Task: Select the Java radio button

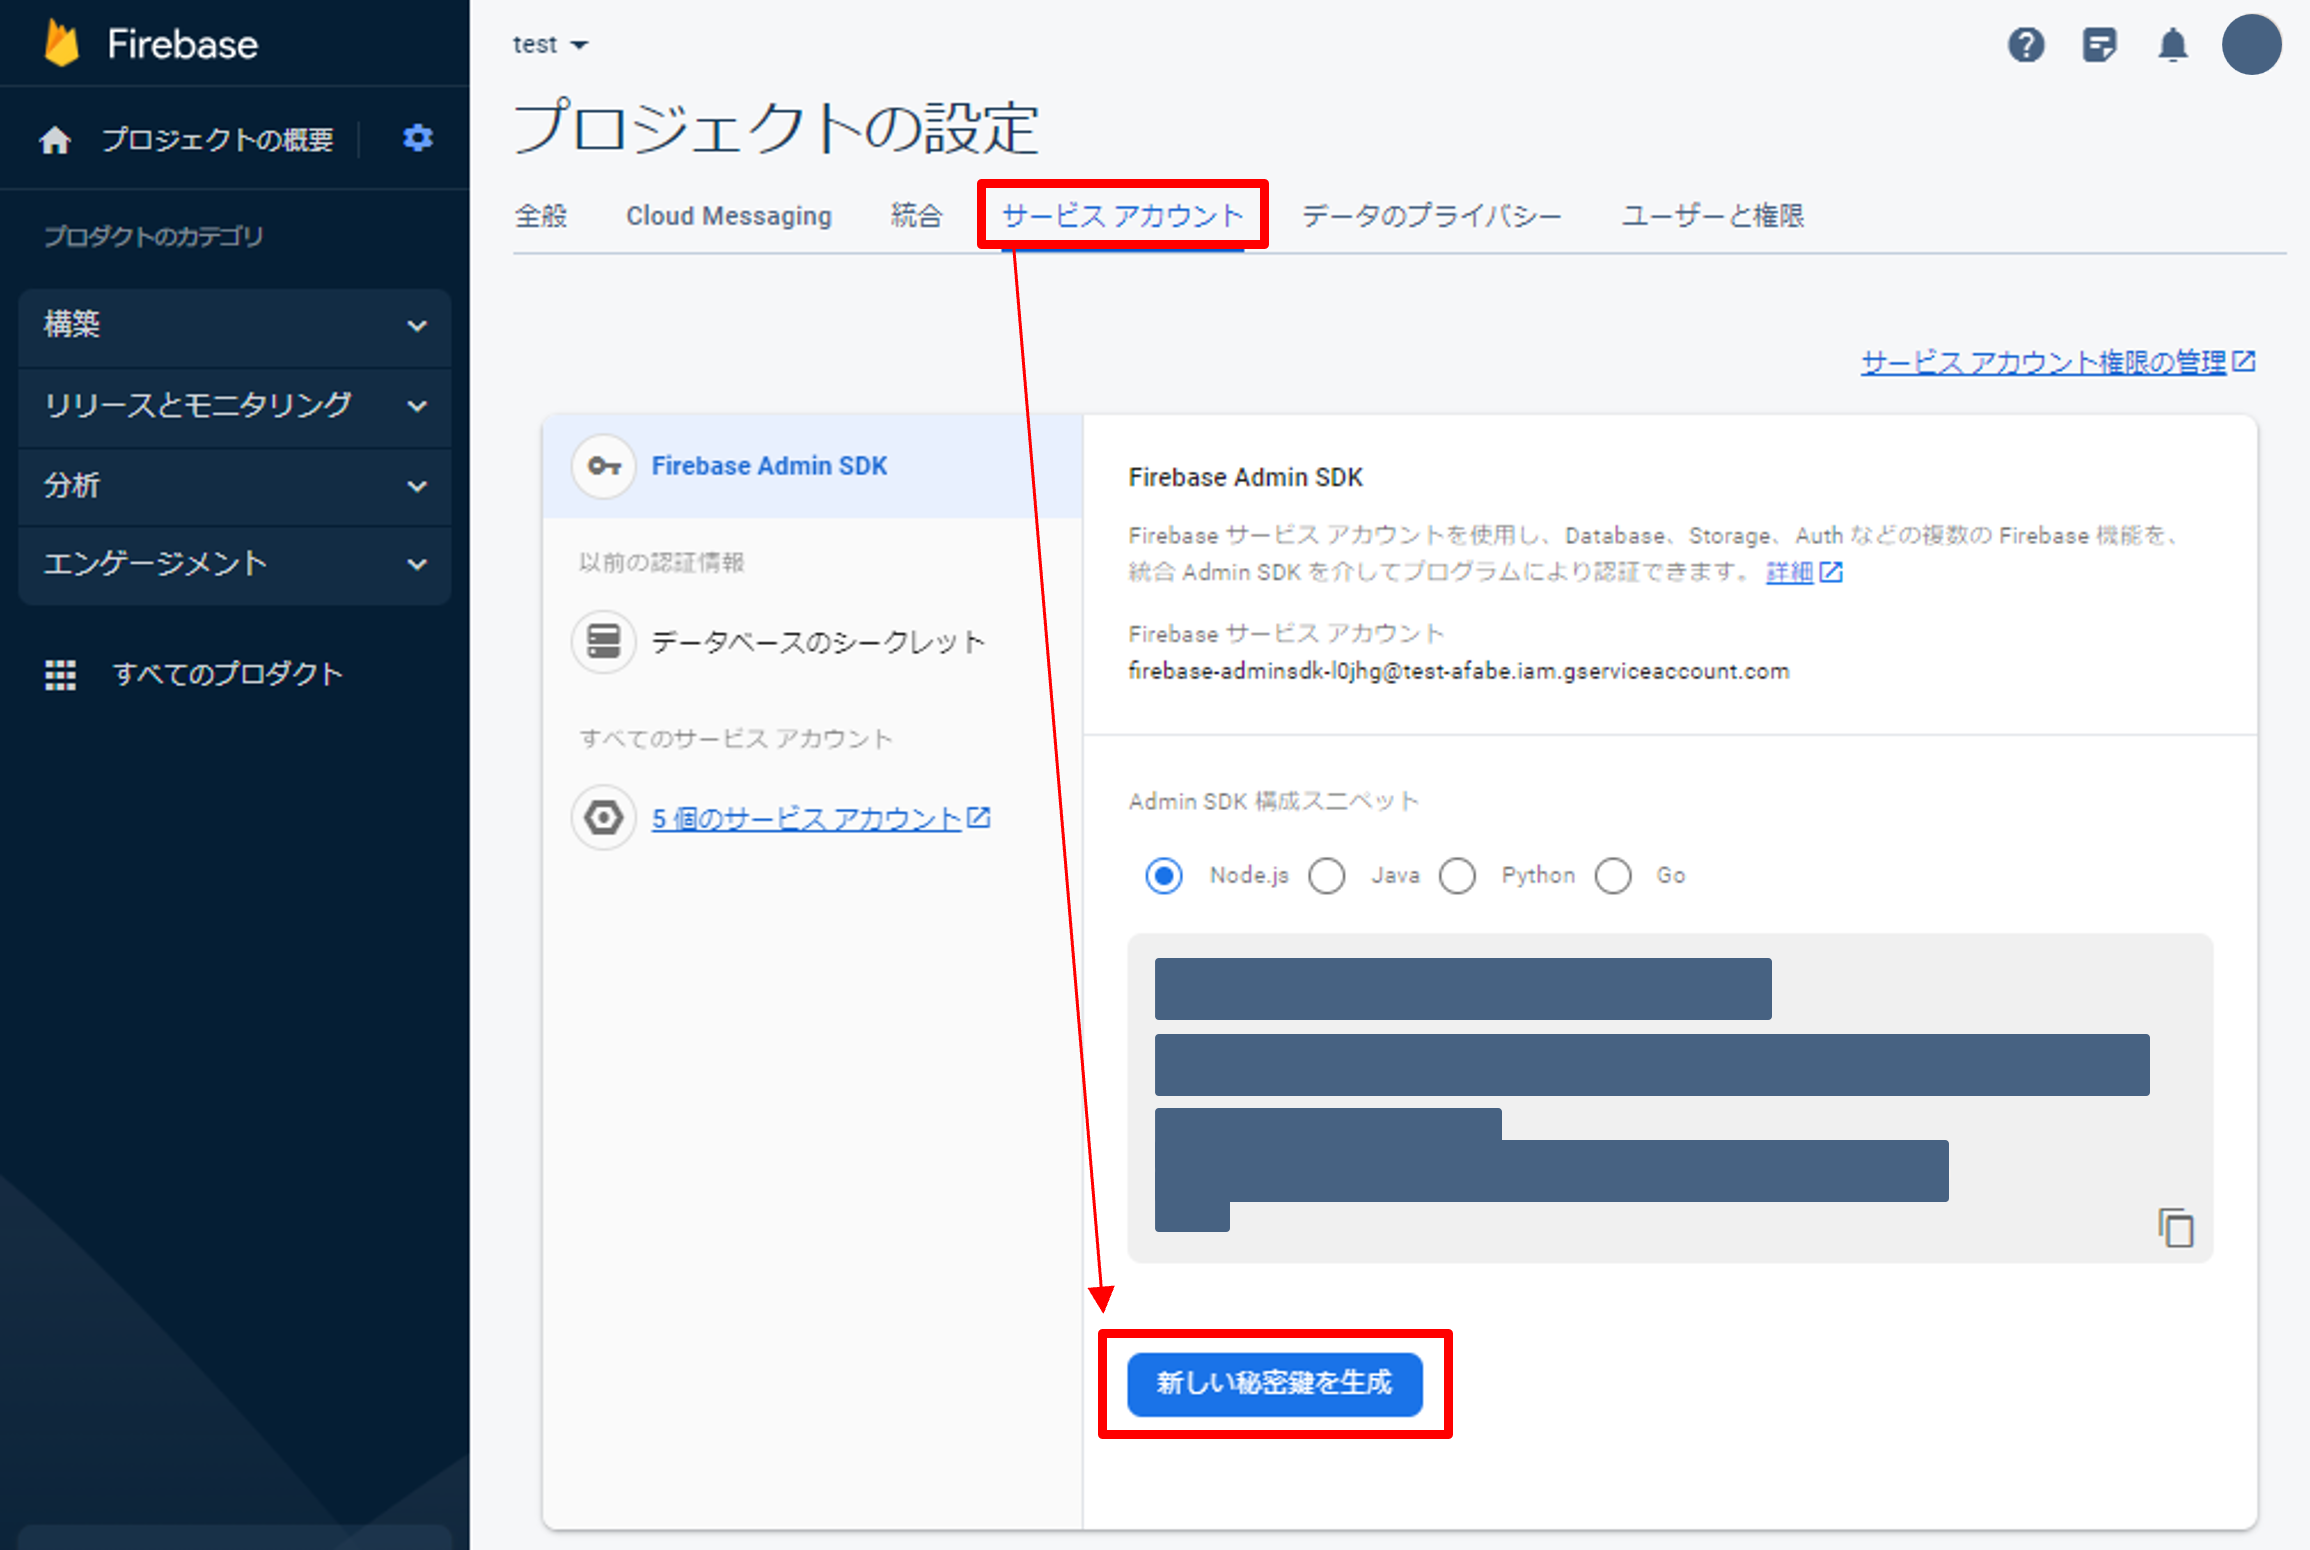Action: pos(1327,876)
